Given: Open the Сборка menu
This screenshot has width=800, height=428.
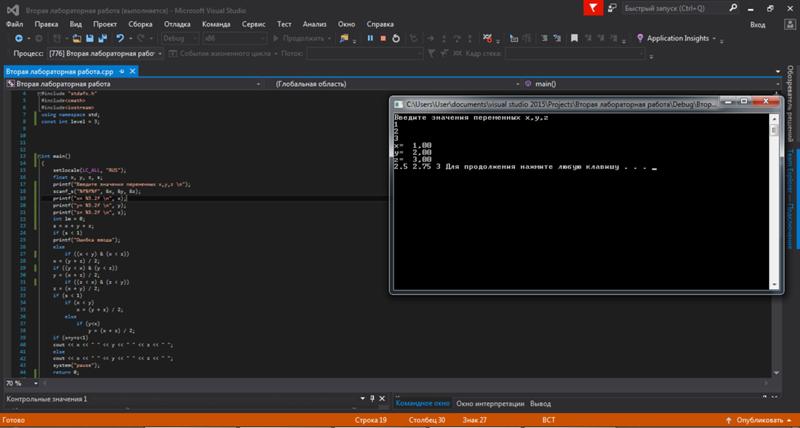Looking at the screenshot, I should pos(140,24).
